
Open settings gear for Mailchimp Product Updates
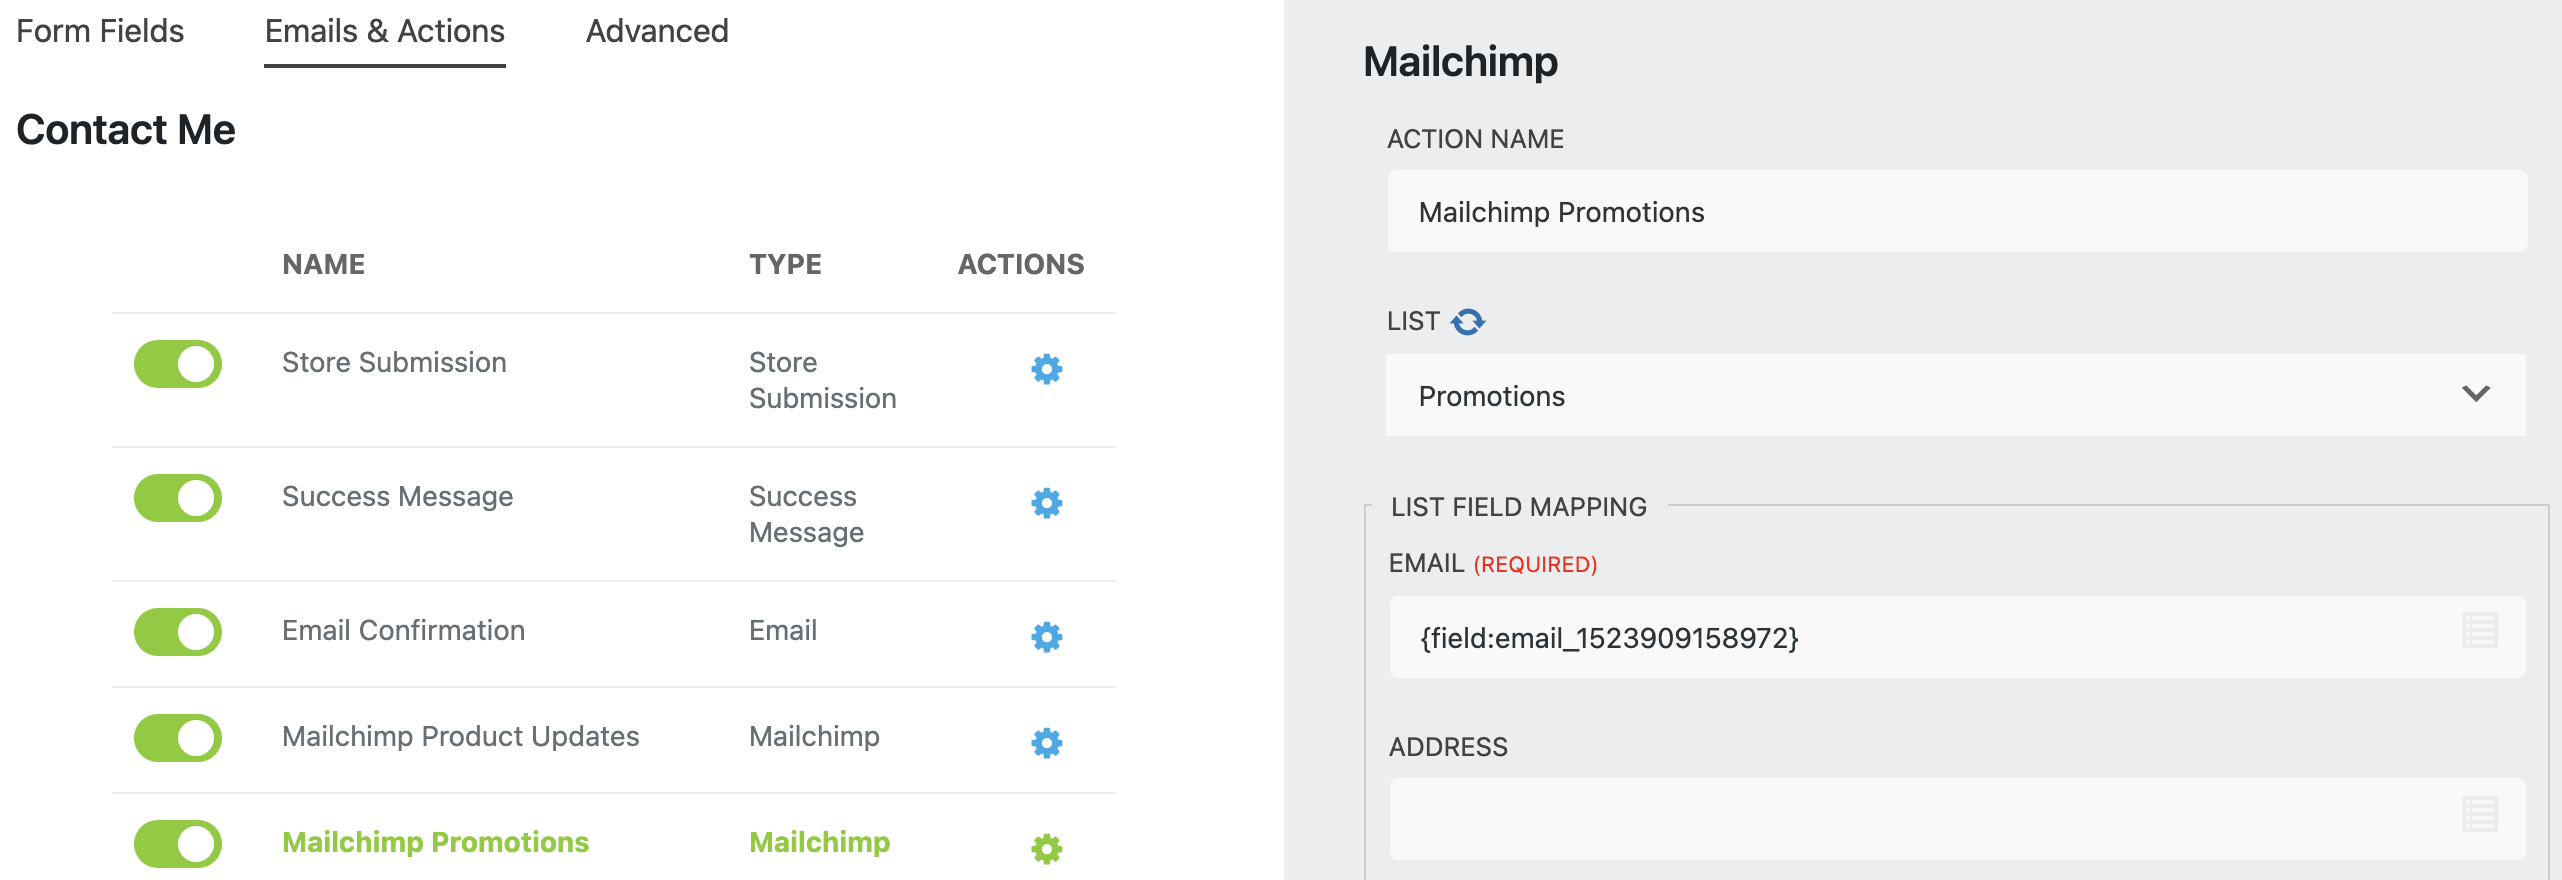click(x=1046, y=743)
